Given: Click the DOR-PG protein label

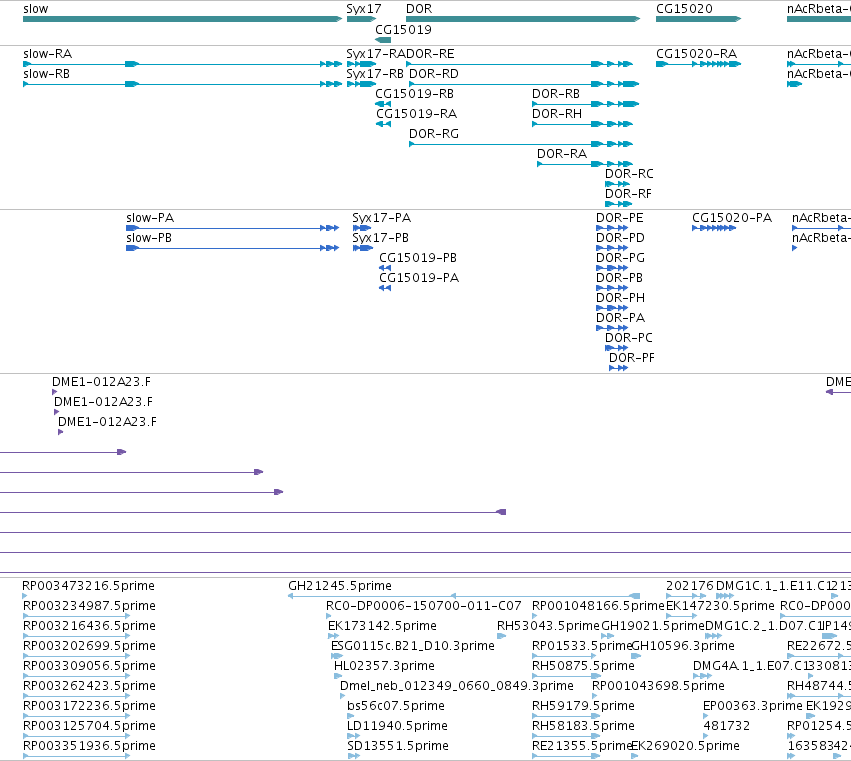Looking at the screenshot, I should (620, 258).
